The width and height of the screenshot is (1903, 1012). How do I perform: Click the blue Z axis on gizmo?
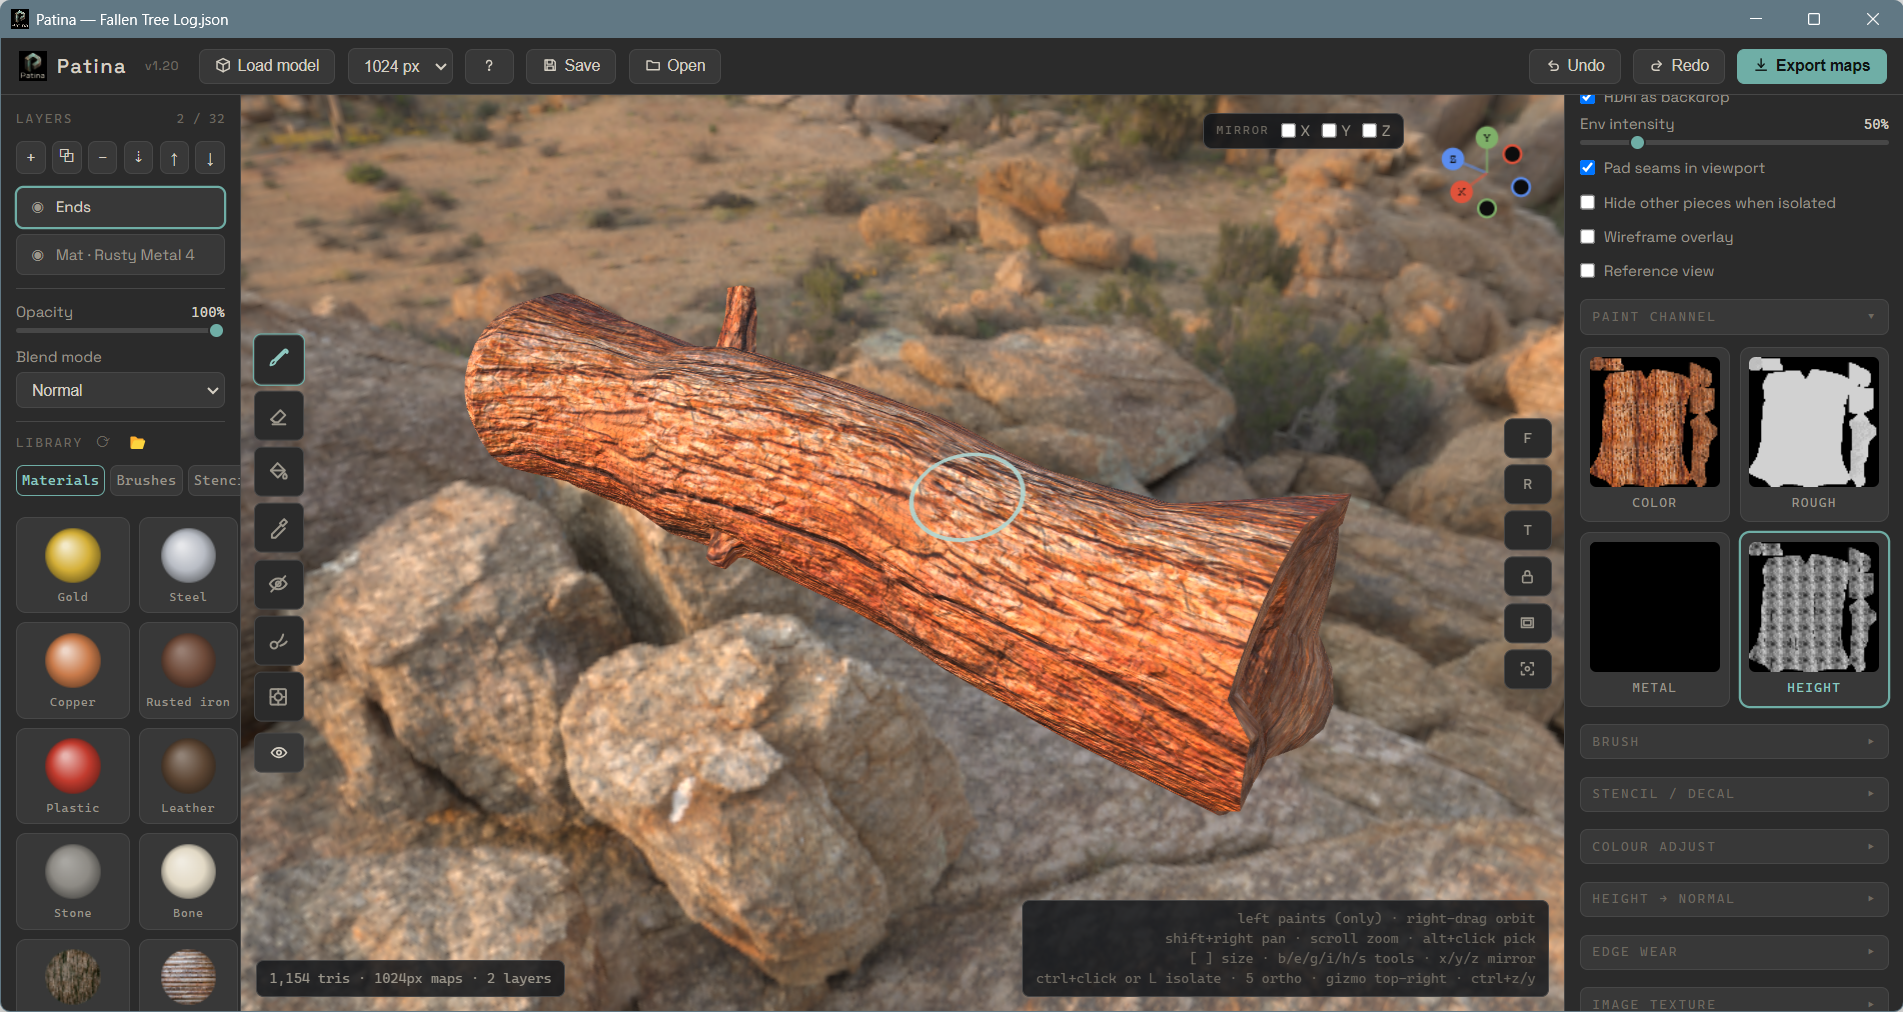pyautogui.click(x=1453, y=159)
